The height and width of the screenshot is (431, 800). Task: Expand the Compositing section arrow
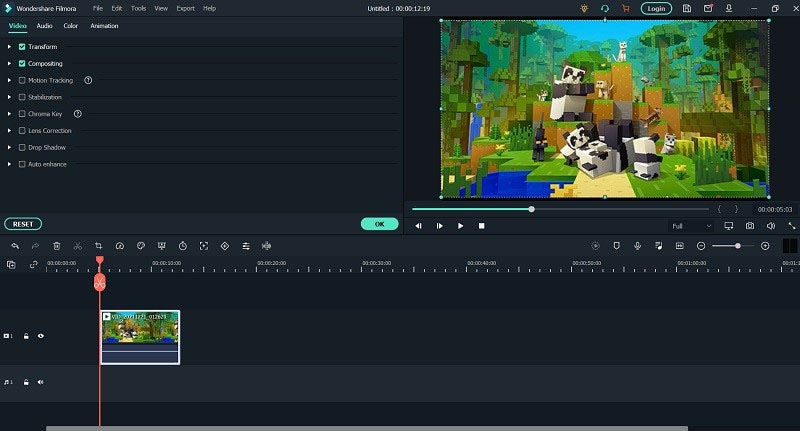(x=9, y=63)
